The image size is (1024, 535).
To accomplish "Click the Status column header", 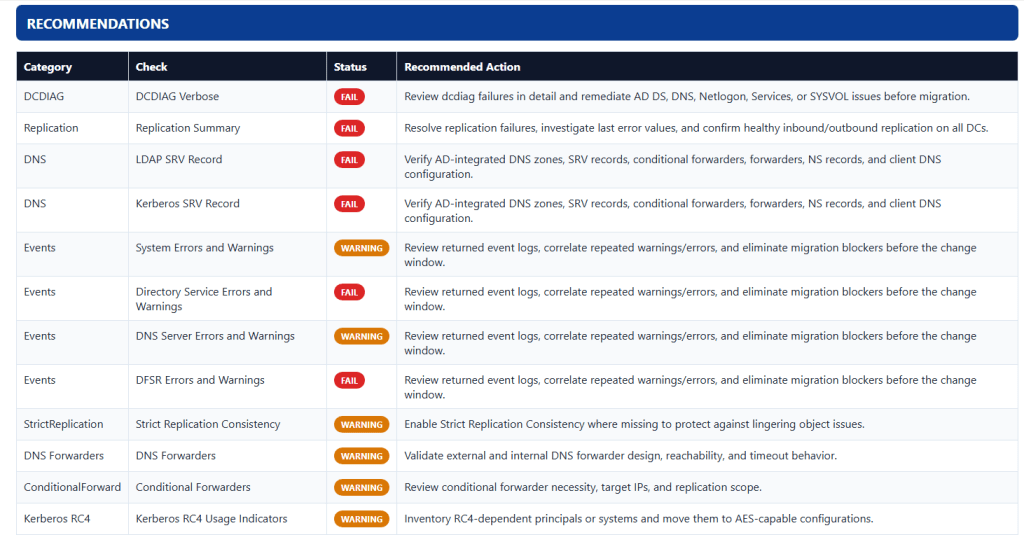I will pyautogui.click(x=350, y=67).
